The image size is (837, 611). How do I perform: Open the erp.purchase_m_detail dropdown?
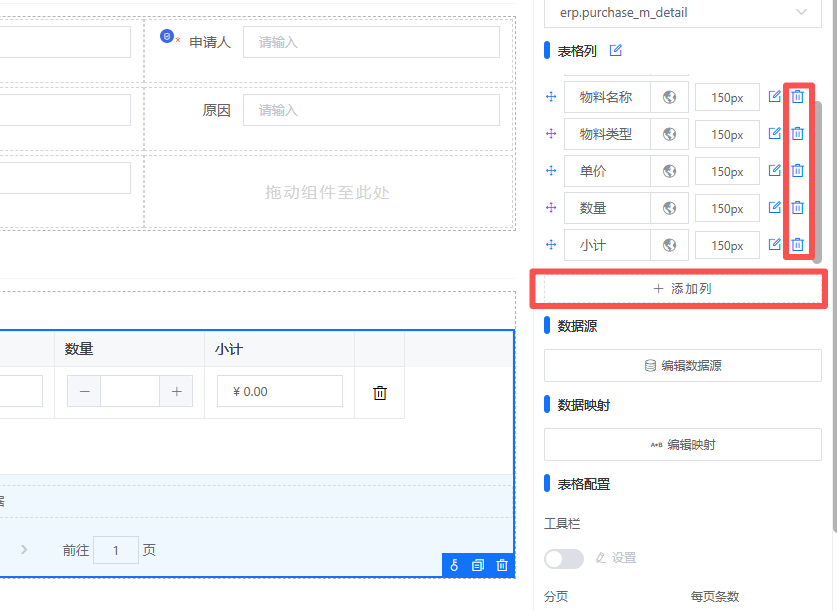coord(688,13)
